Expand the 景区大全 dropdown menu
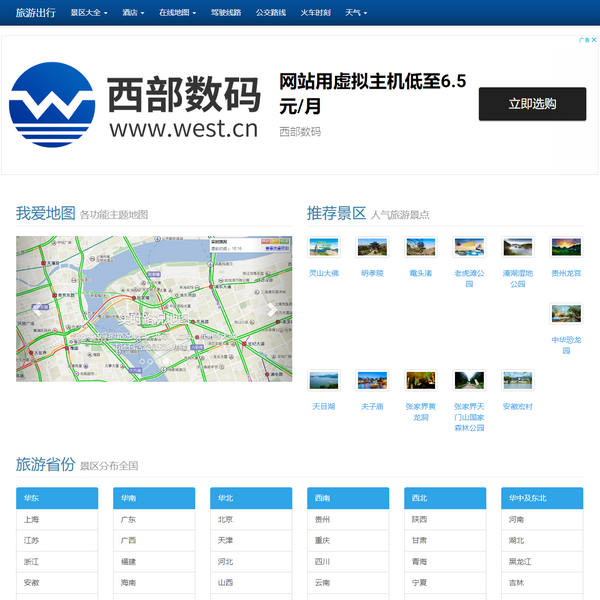Image resolution: width=600 pixels, height=600 pixels. click(90, 13)
